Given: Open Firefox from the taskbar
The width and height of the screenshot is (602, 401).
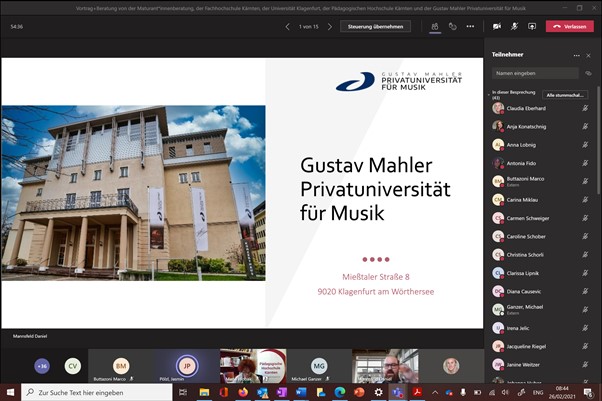Looking at the screenshot, I should click(x=243, y=392).
